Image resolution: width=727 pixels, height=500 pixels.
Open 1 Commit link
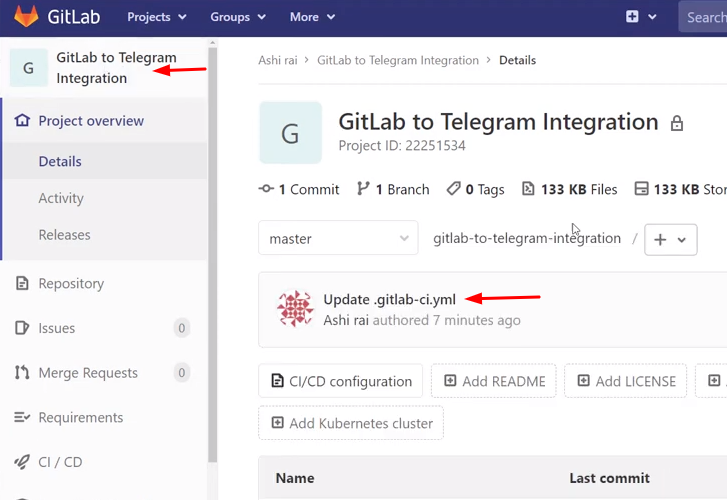click(x=309, y=189)
